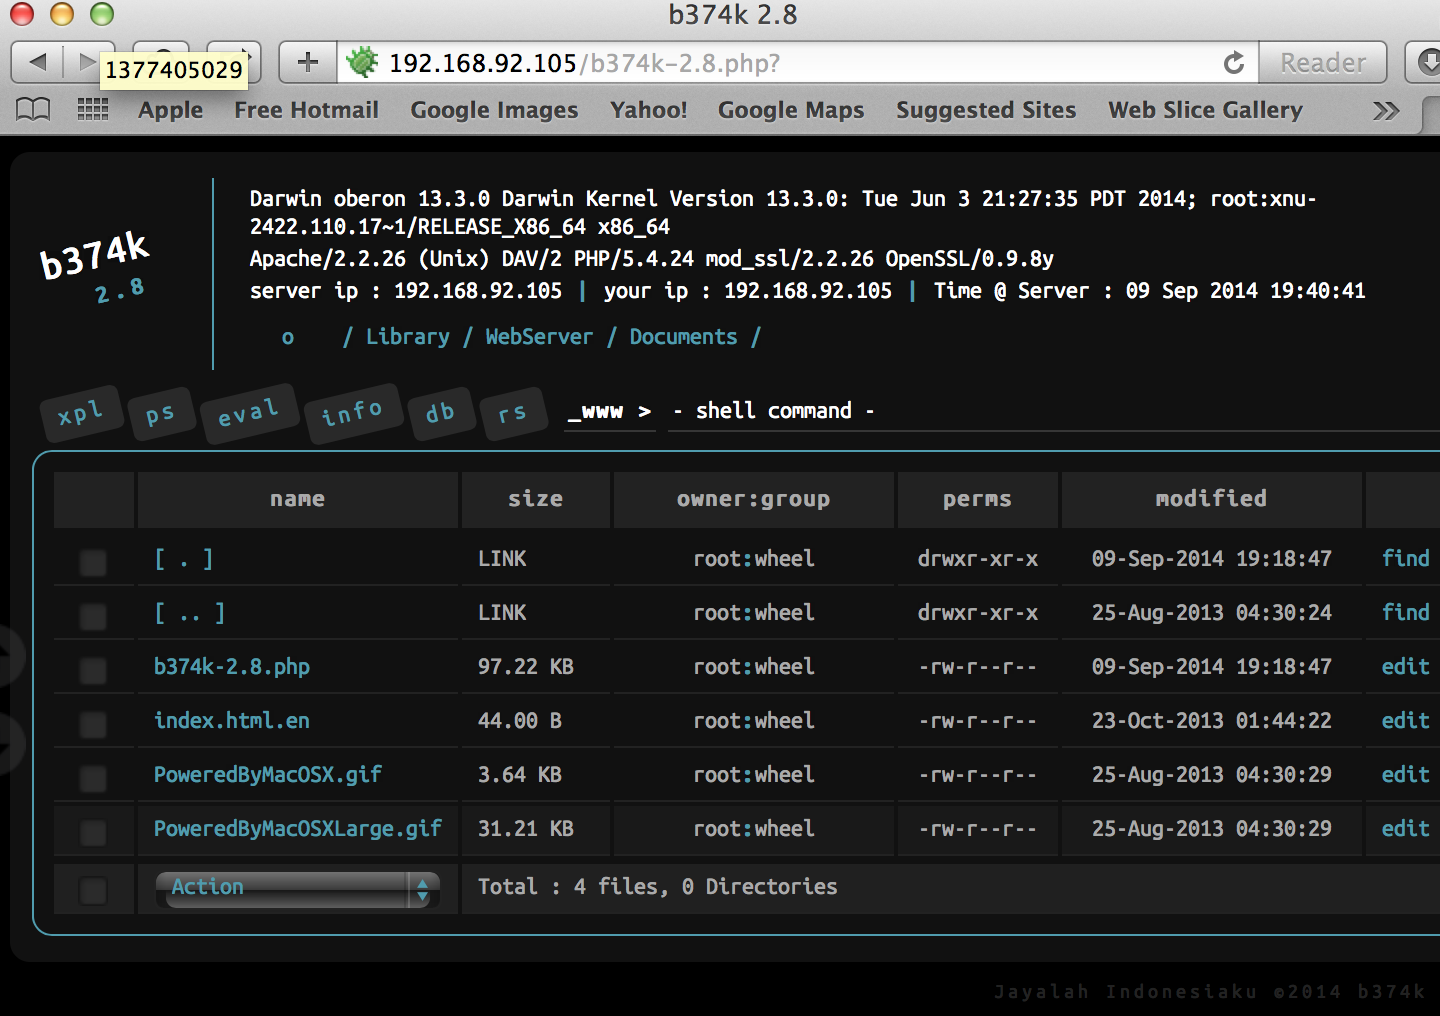
Task: Click the browser back arrow button
Action: coord(38,62)
